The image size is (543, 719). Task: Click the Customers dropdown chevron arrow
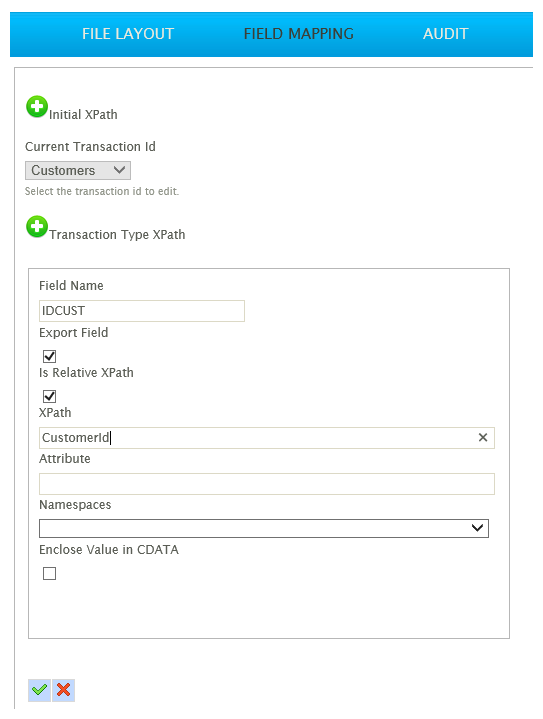(x=119, y=171)
